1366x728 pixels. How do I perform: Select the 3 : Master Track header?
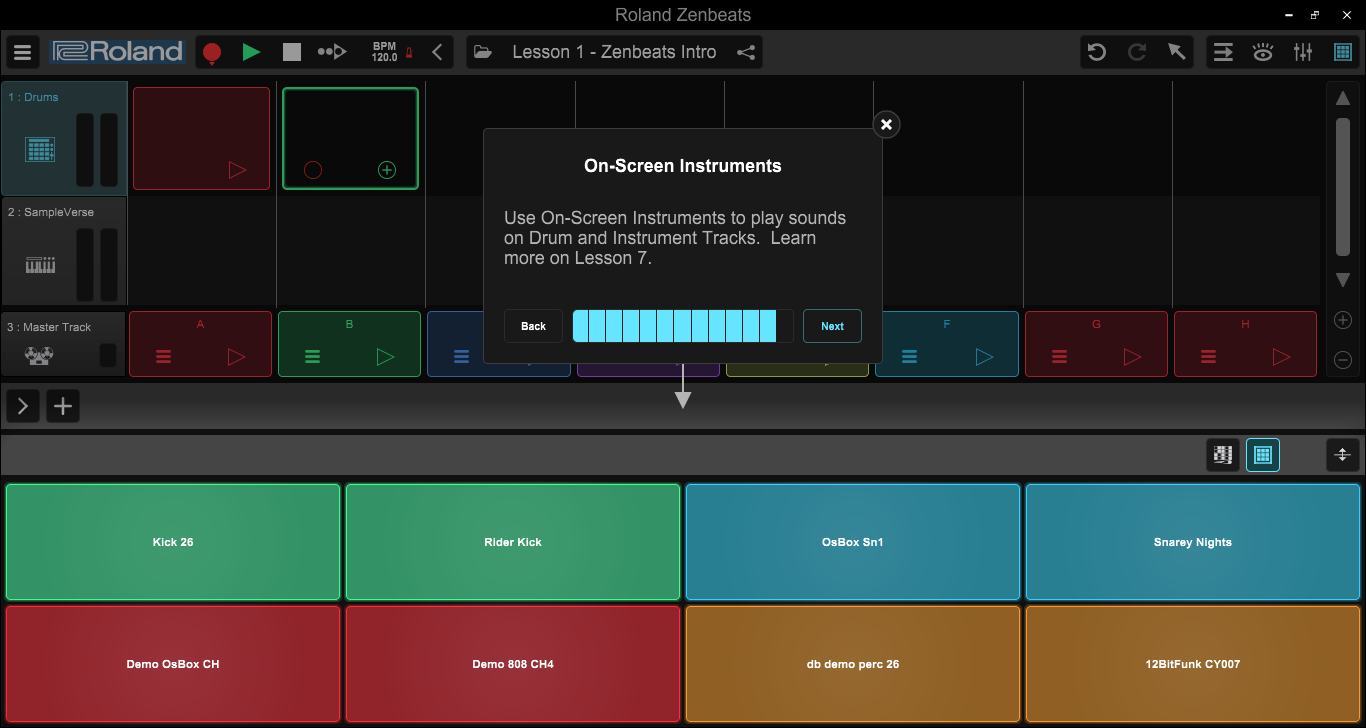[x=64, y=344]
